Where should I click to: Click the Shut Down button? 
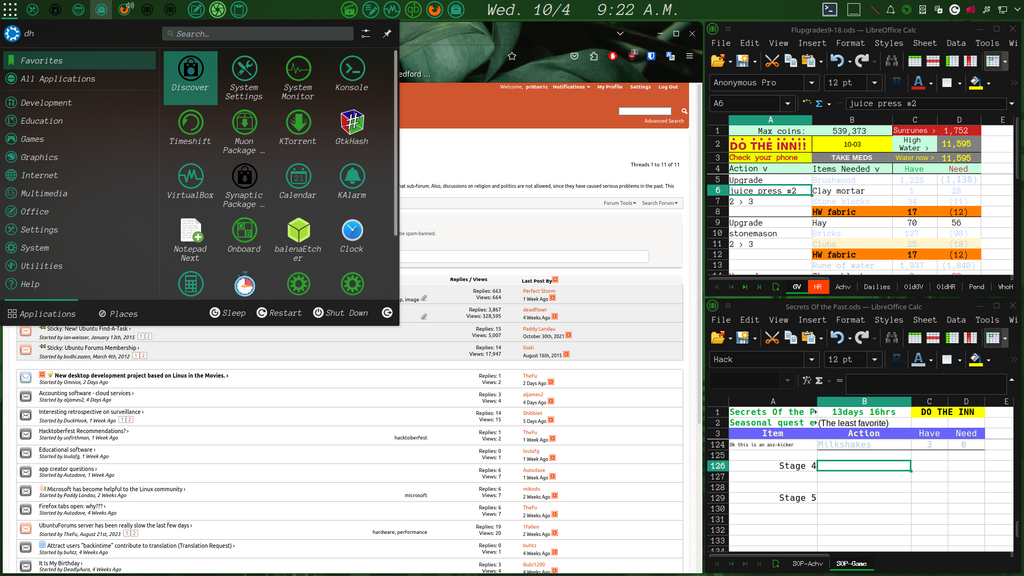click(x=339, y=313)
